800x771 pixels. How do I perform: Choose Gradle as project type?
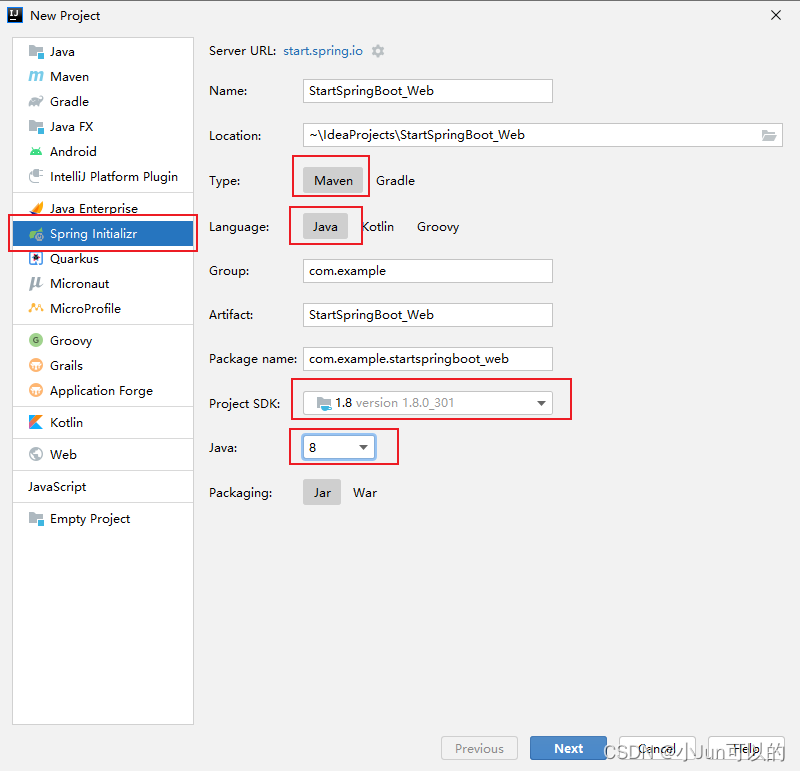(x=395, y=181)
